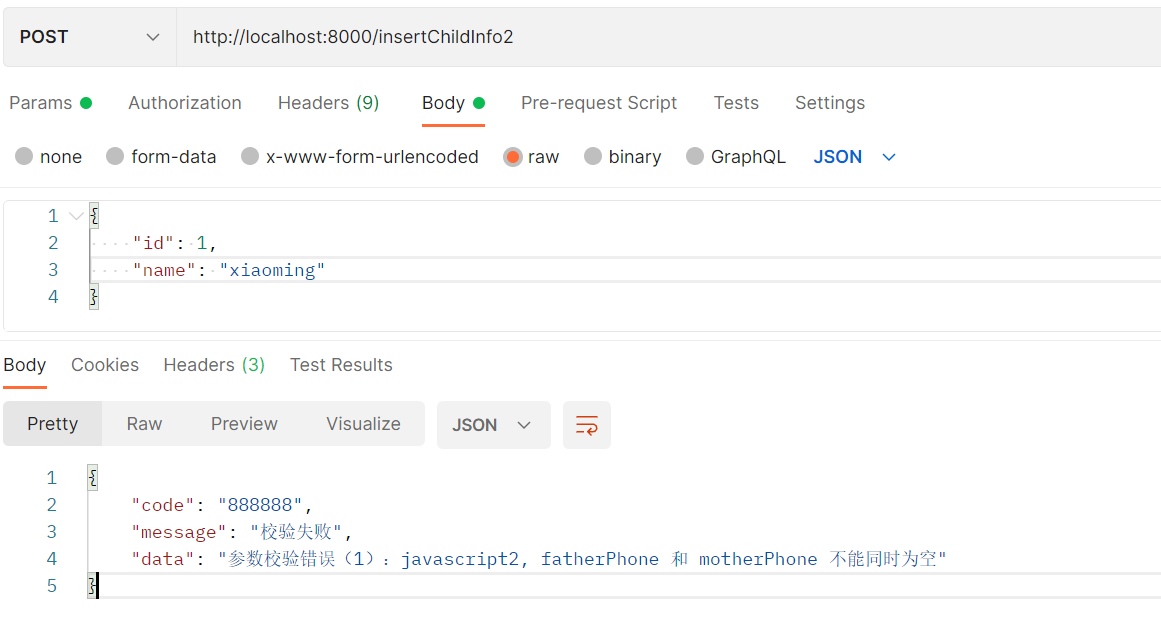Toggle response word wrap icon
Screen dimensions: 1161x621
click(x=586, y=425)
